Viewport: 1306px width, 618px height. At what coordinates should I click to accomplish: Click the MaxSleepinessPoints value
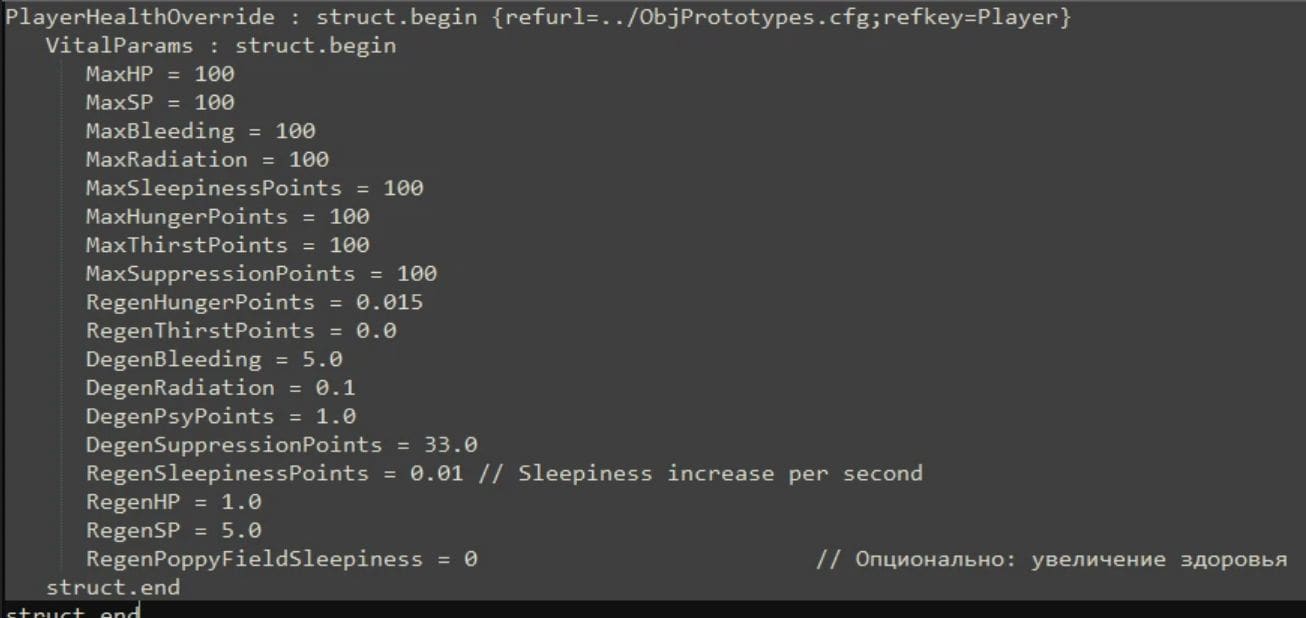pos(403,188)
